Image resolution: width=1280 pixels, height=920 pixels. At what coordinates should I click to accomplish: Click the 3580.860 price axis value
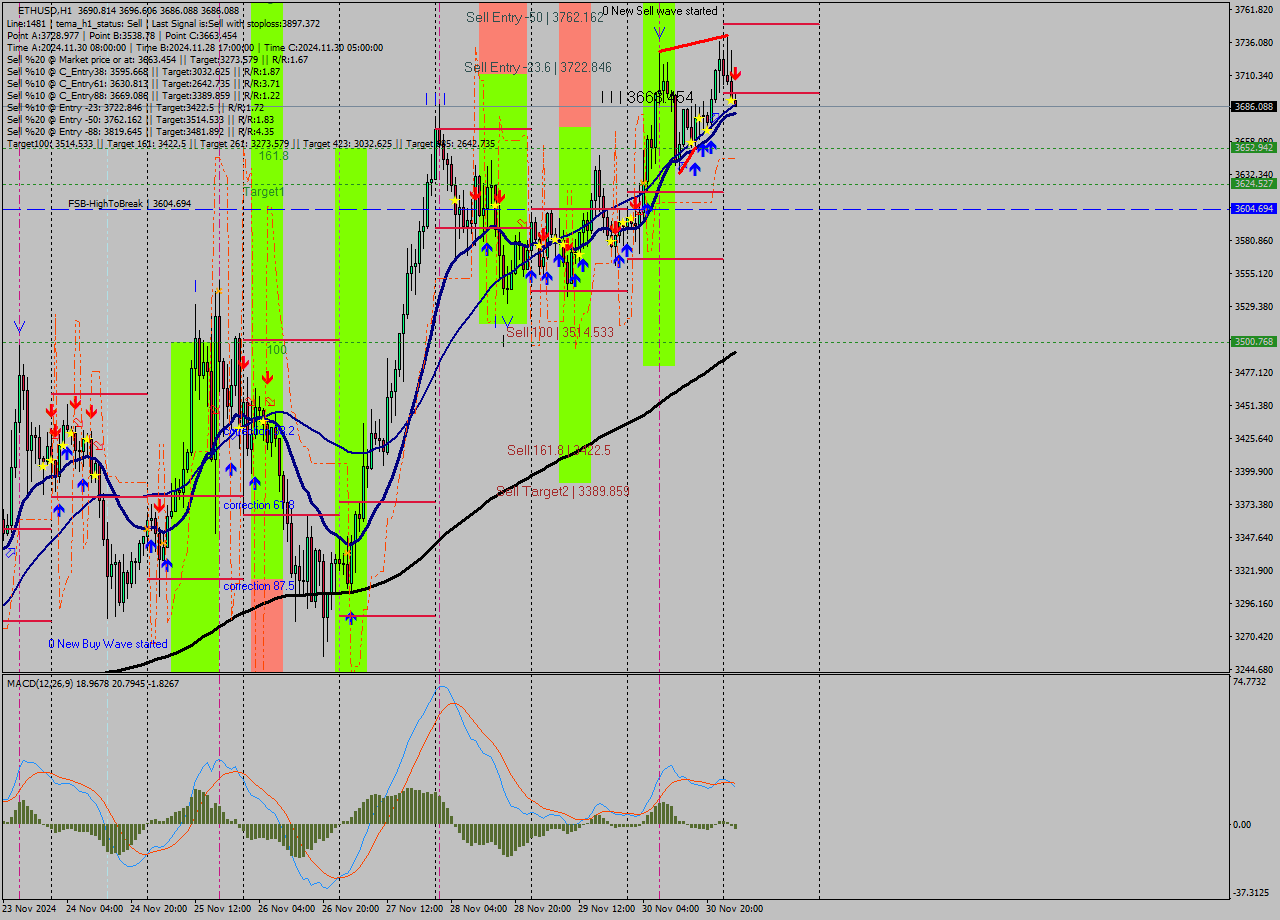tap(1254, 241)
